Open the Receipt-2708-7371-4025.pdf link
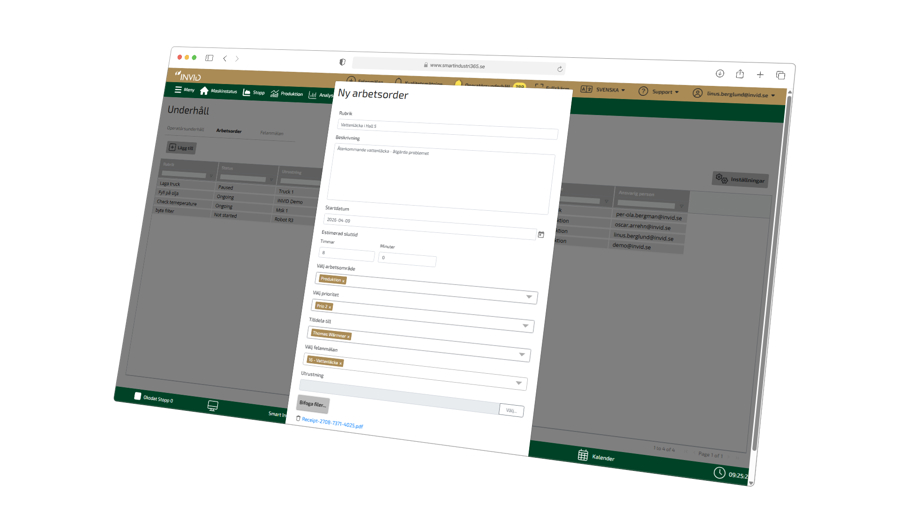The height and width of the screenshot is (506, 900). [x=334, y=423]
